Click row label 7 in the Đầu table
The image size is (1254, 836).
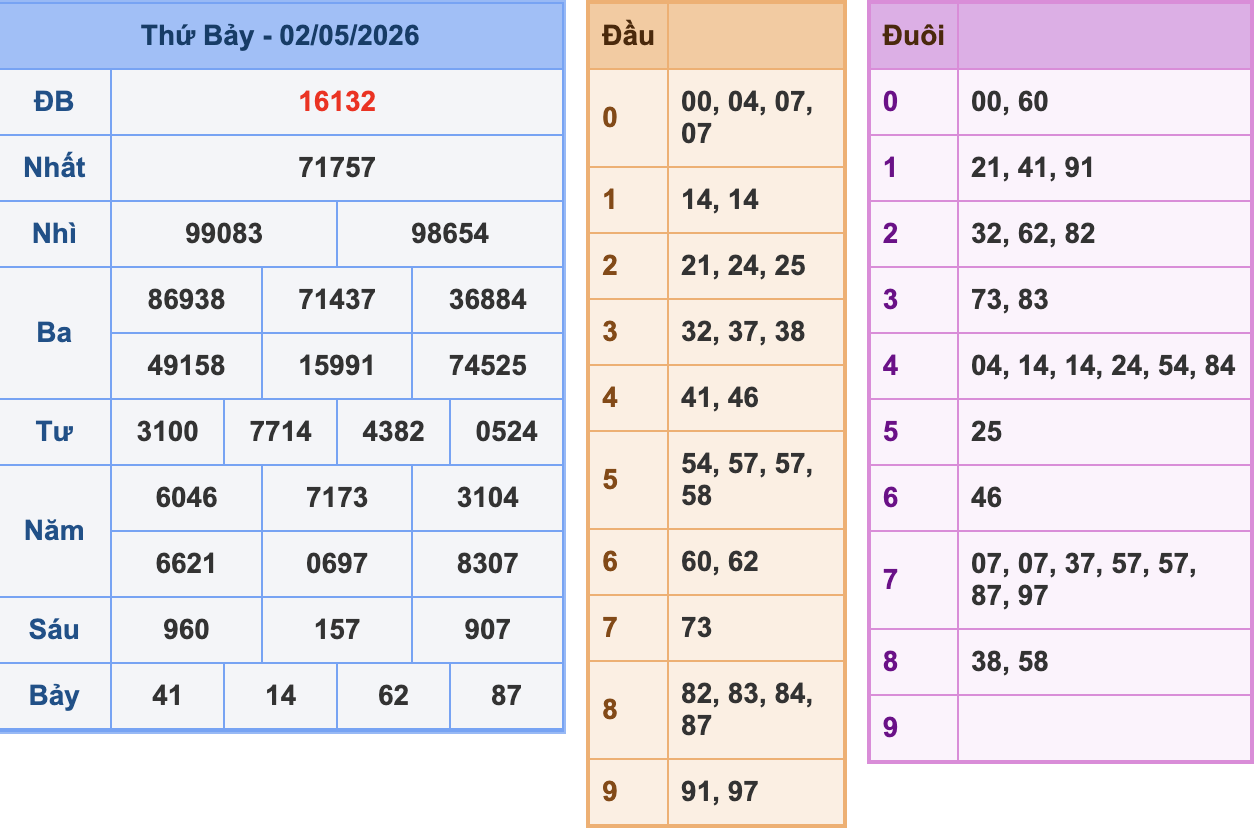pos(628,628)
